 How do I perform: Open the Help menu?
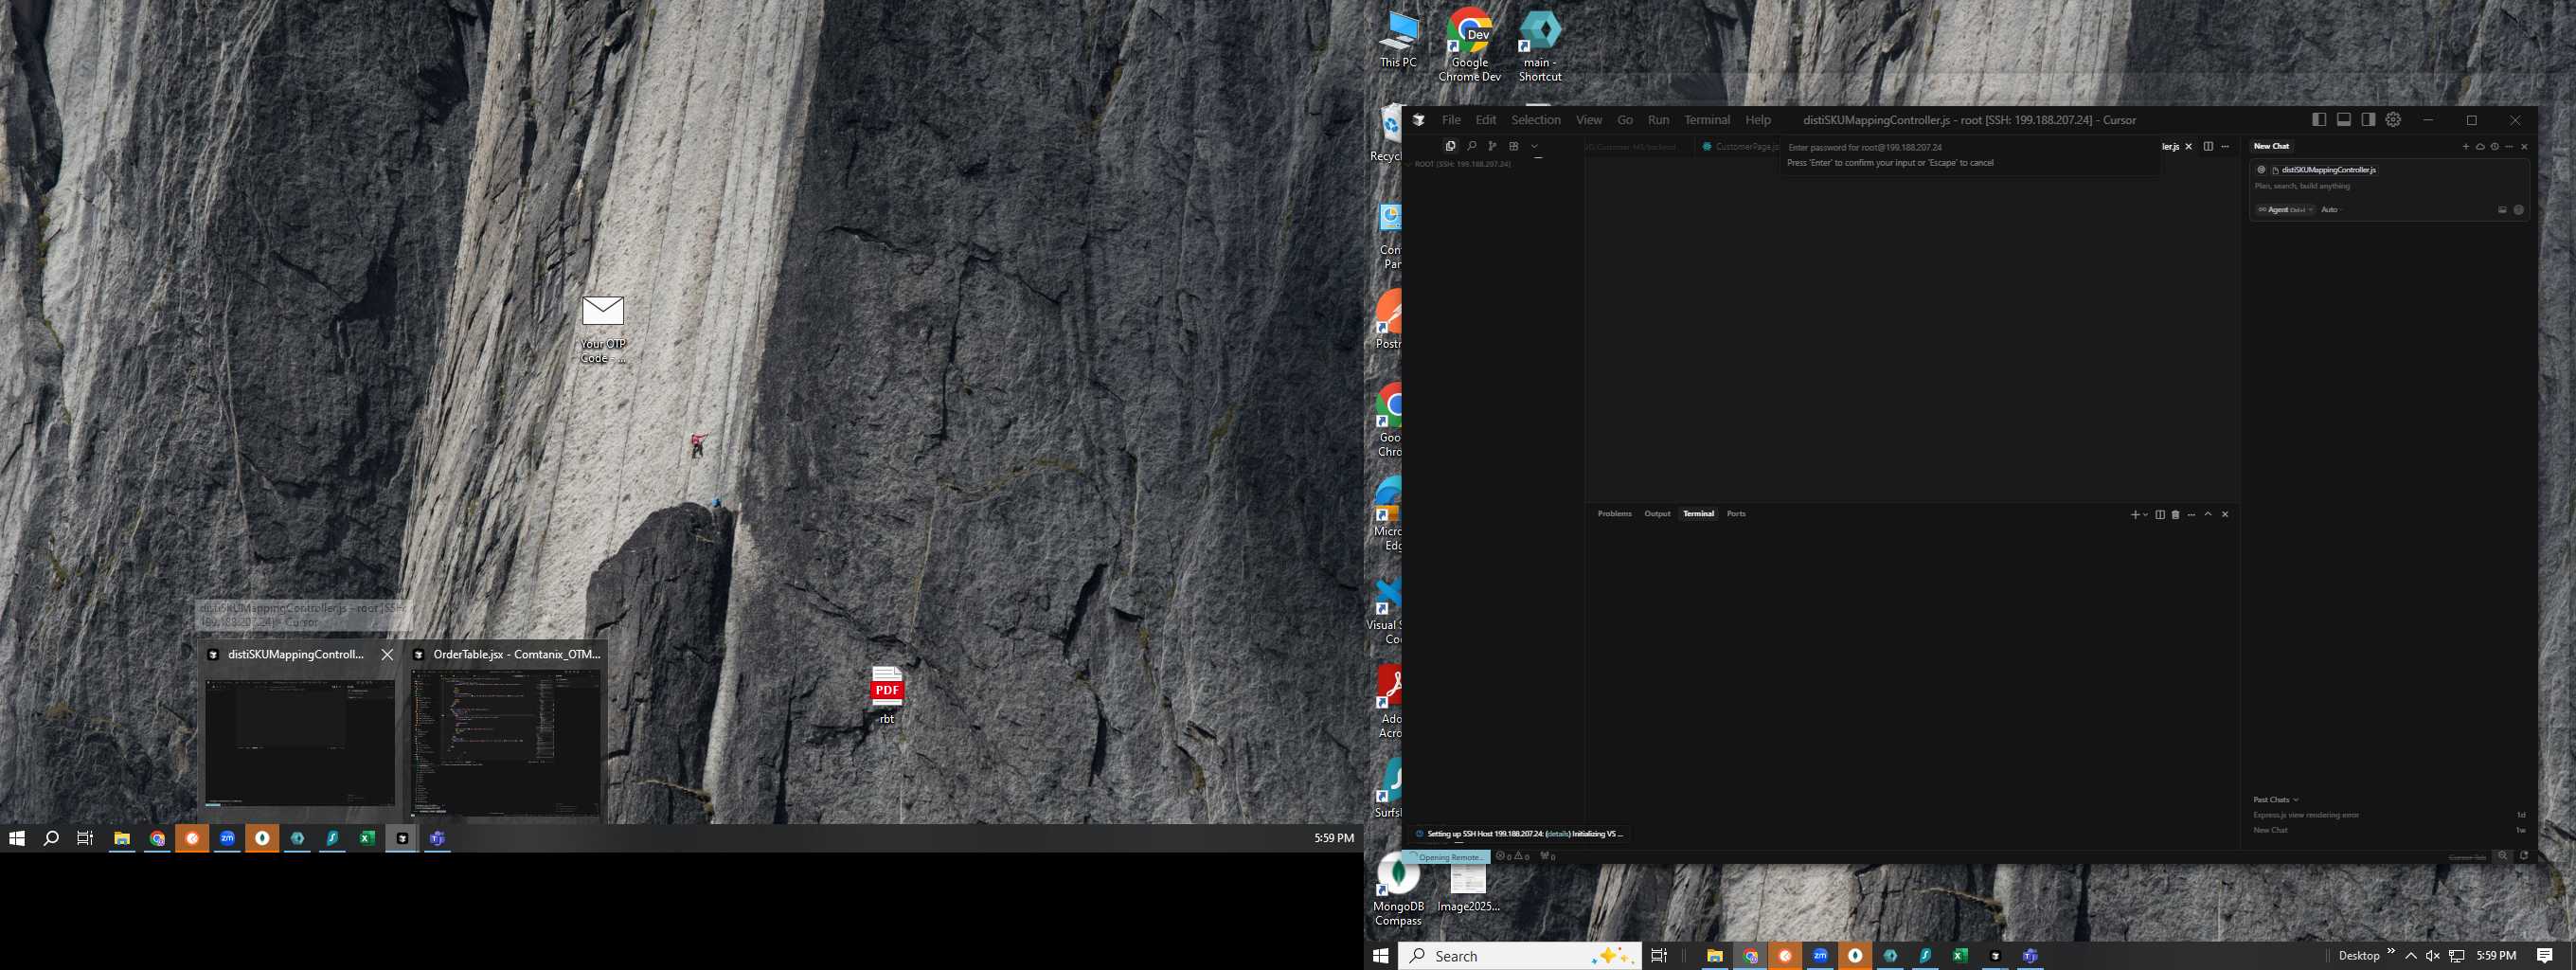[x=1758, y=120]
